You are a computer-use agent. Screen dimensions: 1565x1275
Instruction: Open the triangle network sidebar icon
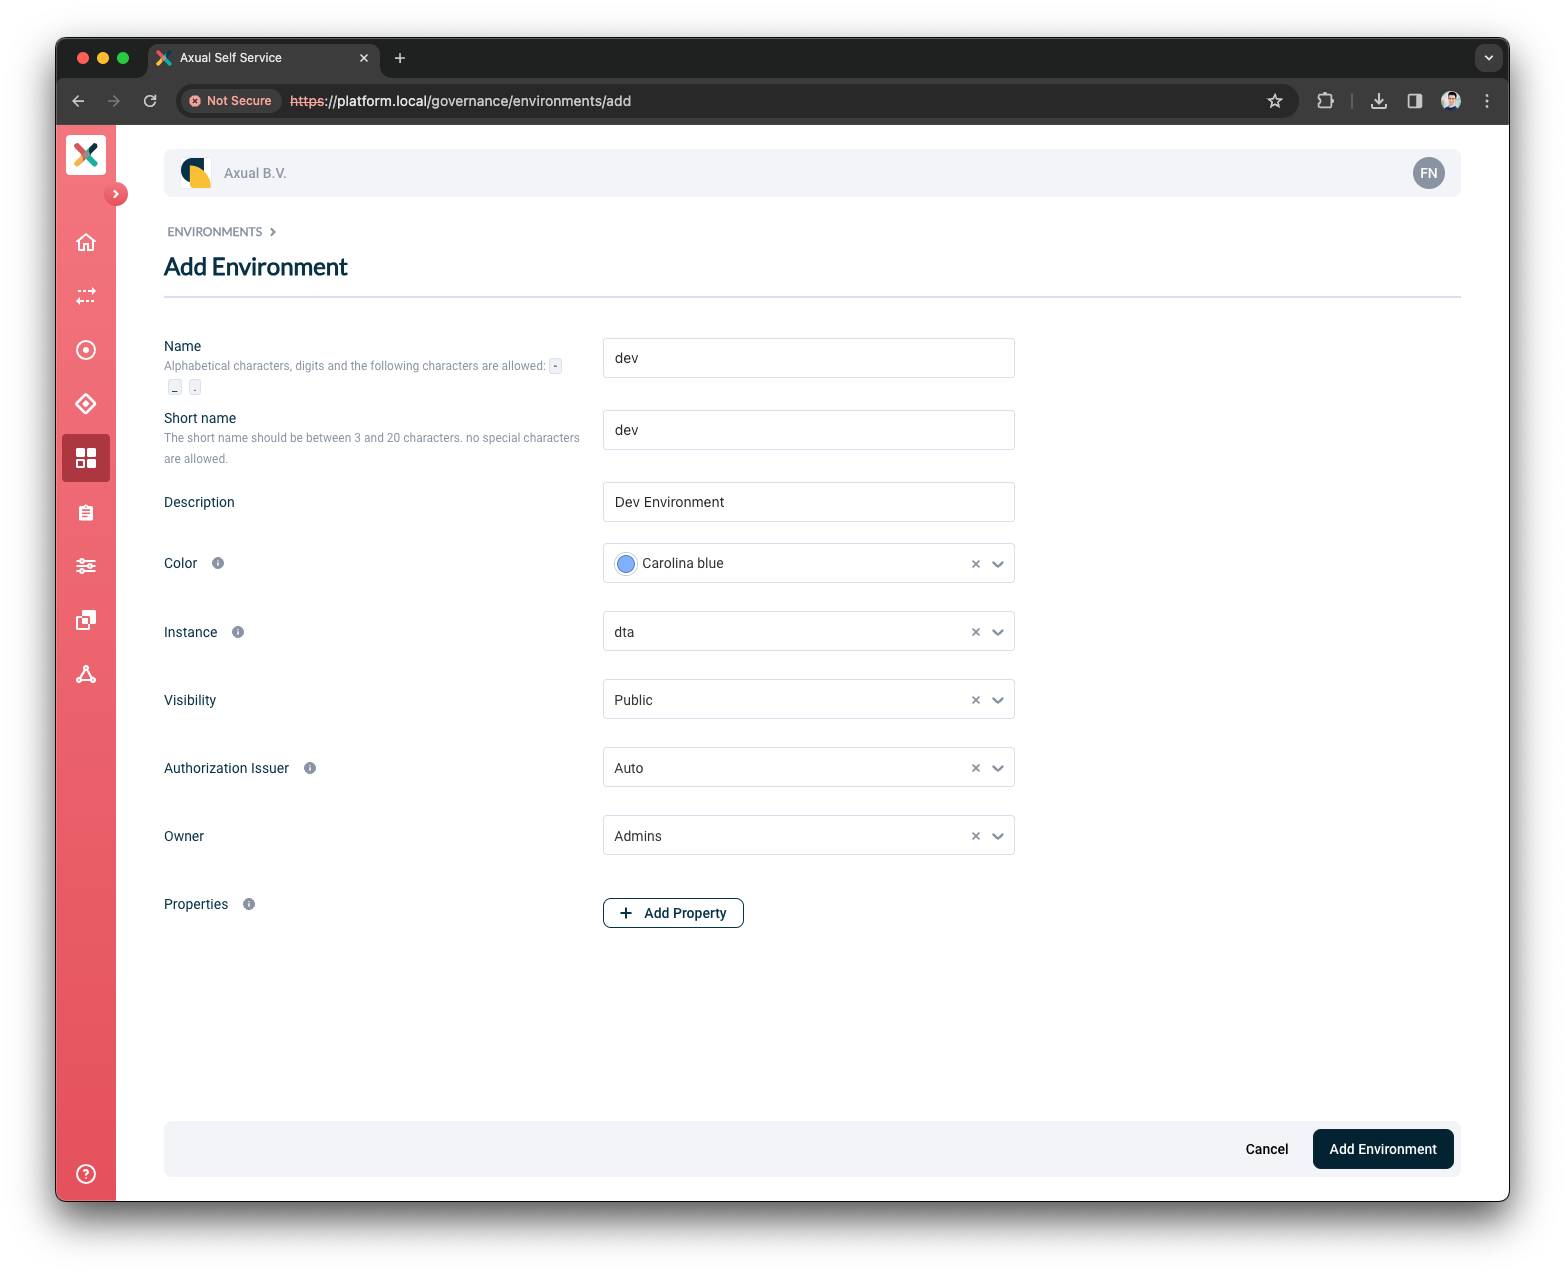tap(86, 674)
